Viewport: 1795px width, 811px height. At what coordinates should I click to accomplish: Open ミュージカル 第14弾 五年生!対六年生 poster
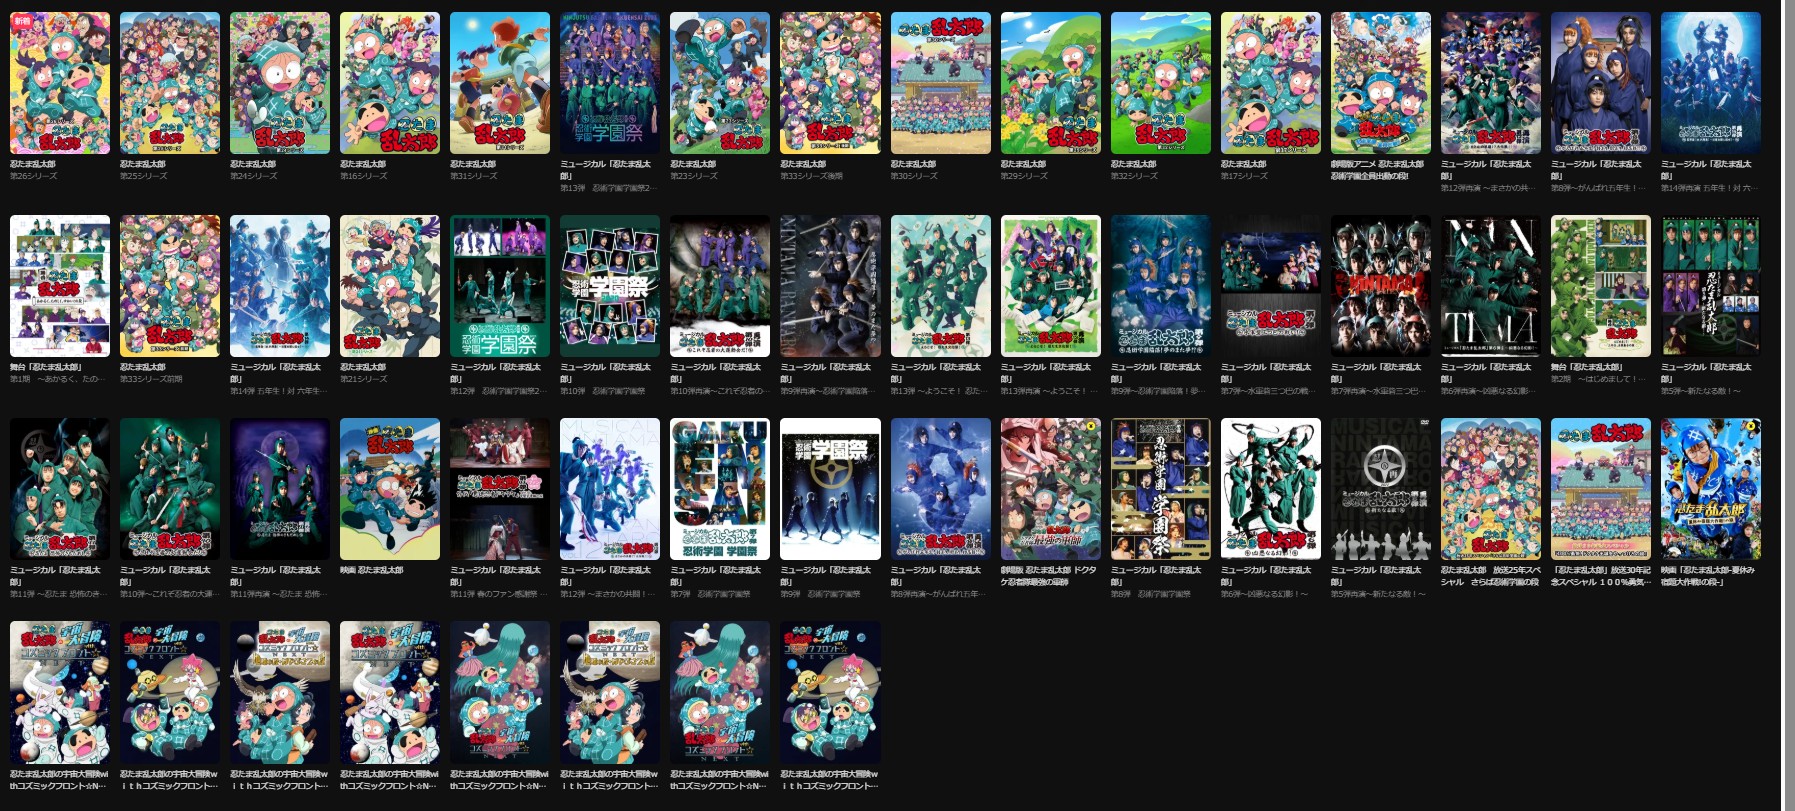280,286
